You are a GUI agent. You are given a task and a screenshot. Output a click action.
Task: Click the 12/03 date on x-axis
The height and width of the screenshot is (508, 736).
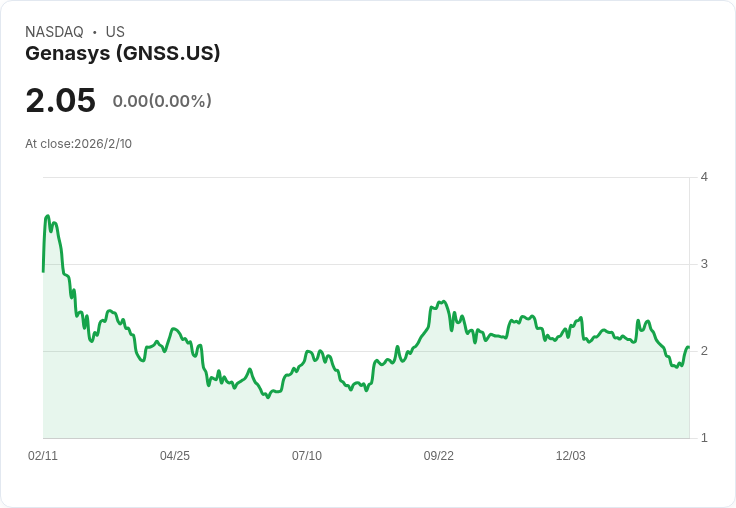pos(571,455)
